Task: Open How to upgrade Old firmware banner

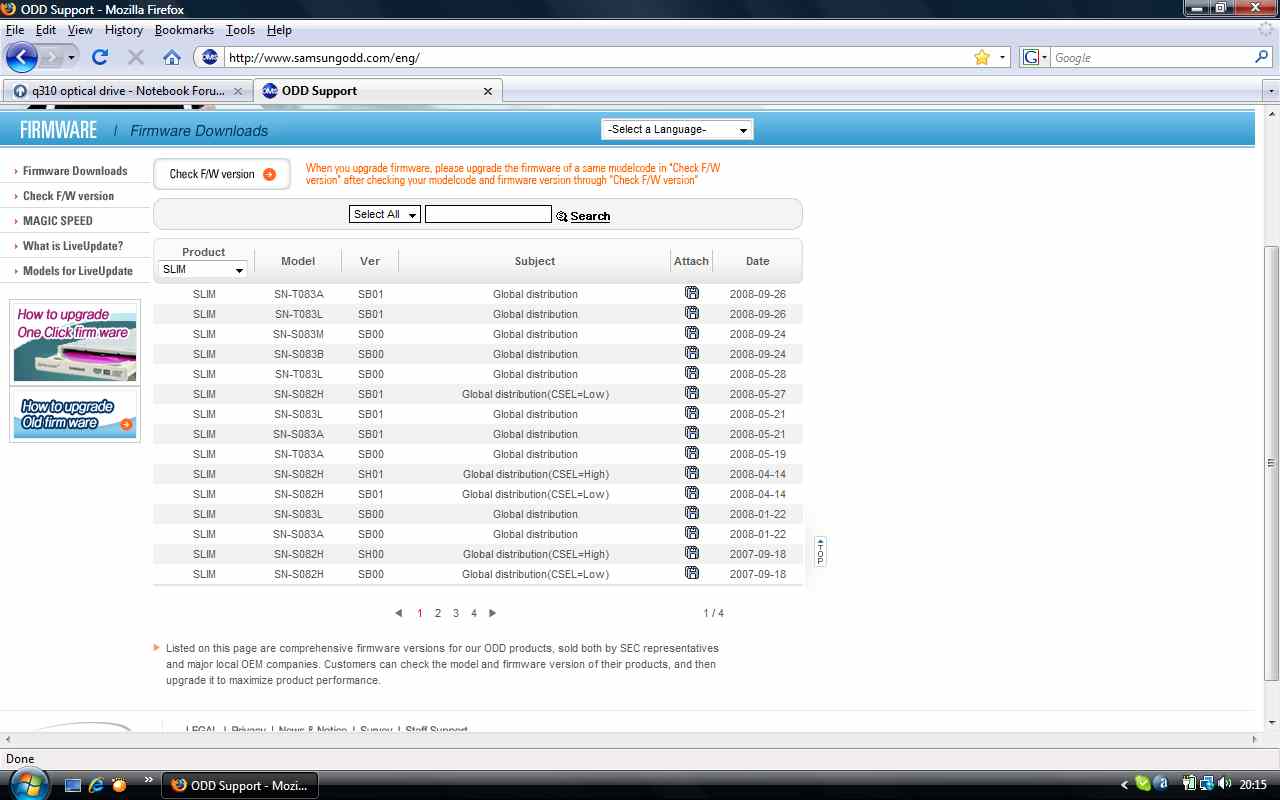Action: [x=74, y=415]
